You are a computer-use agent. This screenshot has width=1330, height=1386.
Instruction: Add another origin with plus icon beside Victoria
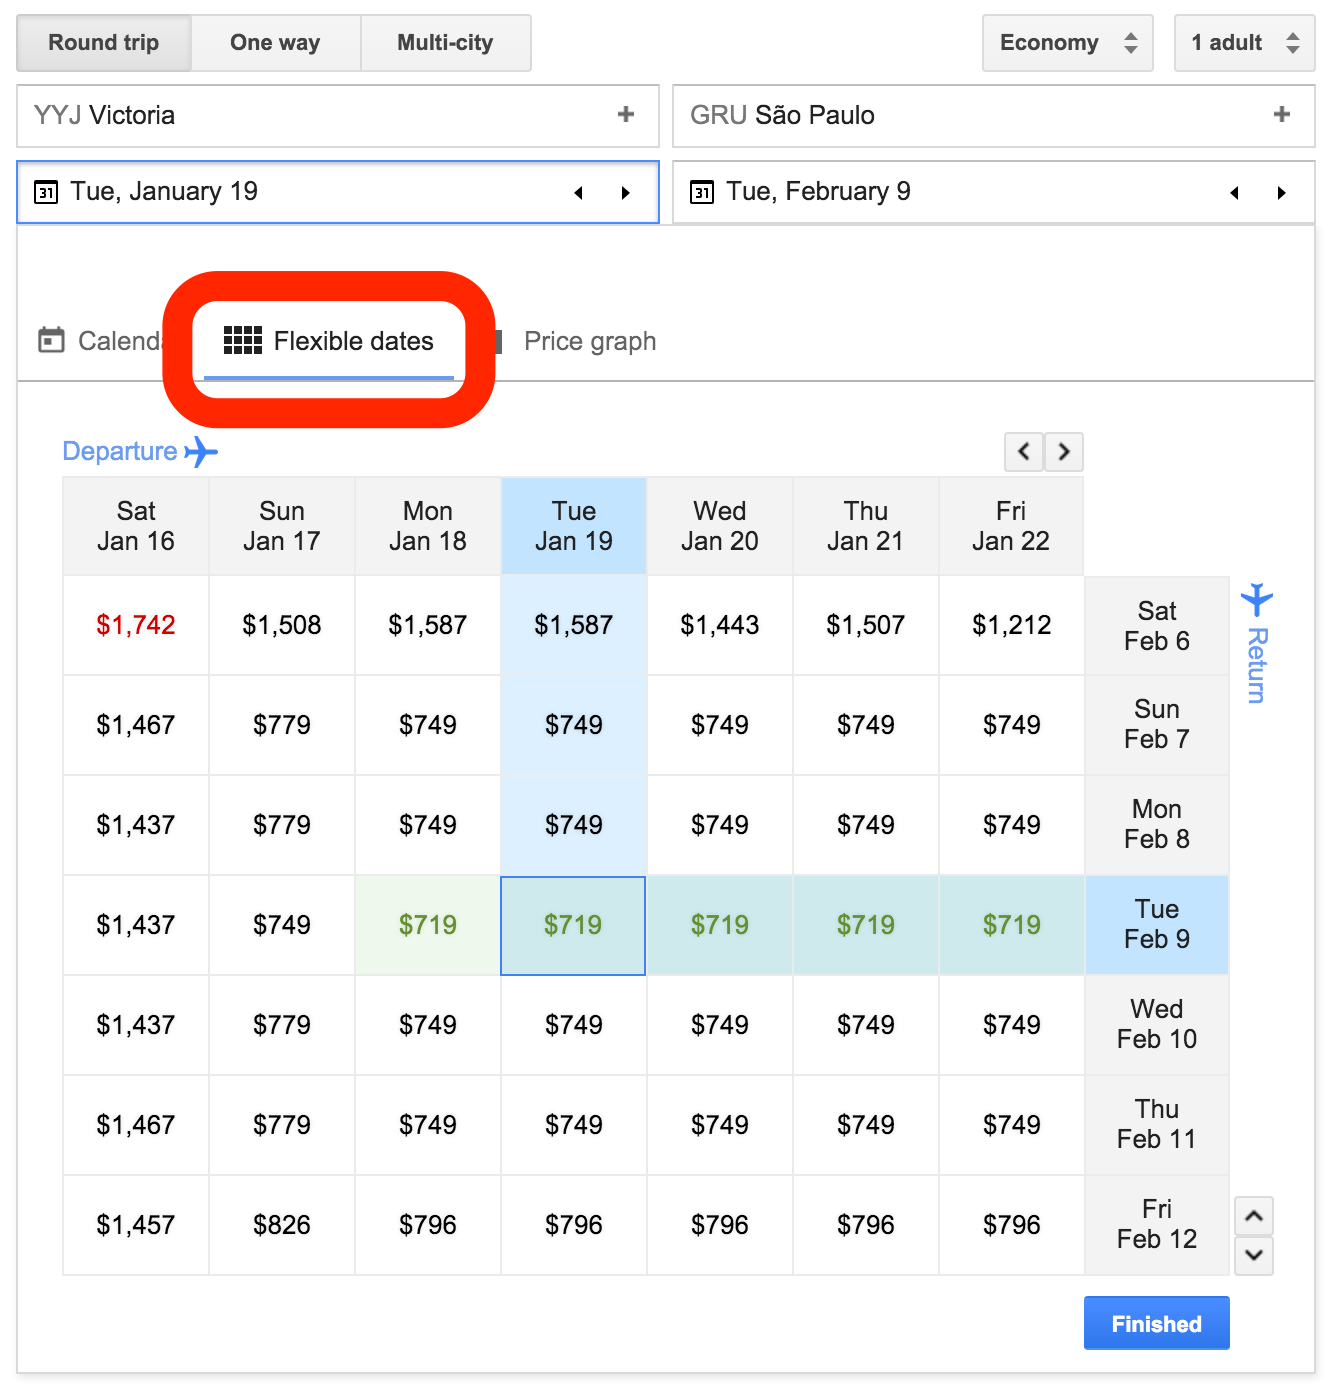coord(626,115)
